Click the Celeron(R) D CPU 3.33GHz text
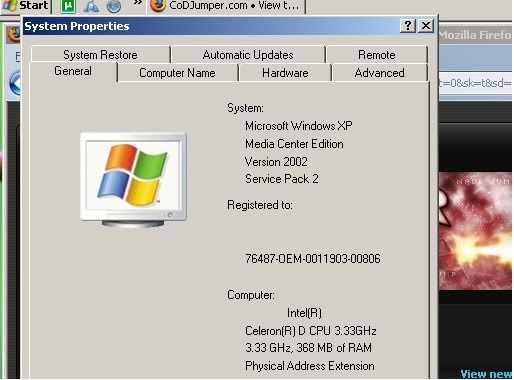 coord(311,331)
